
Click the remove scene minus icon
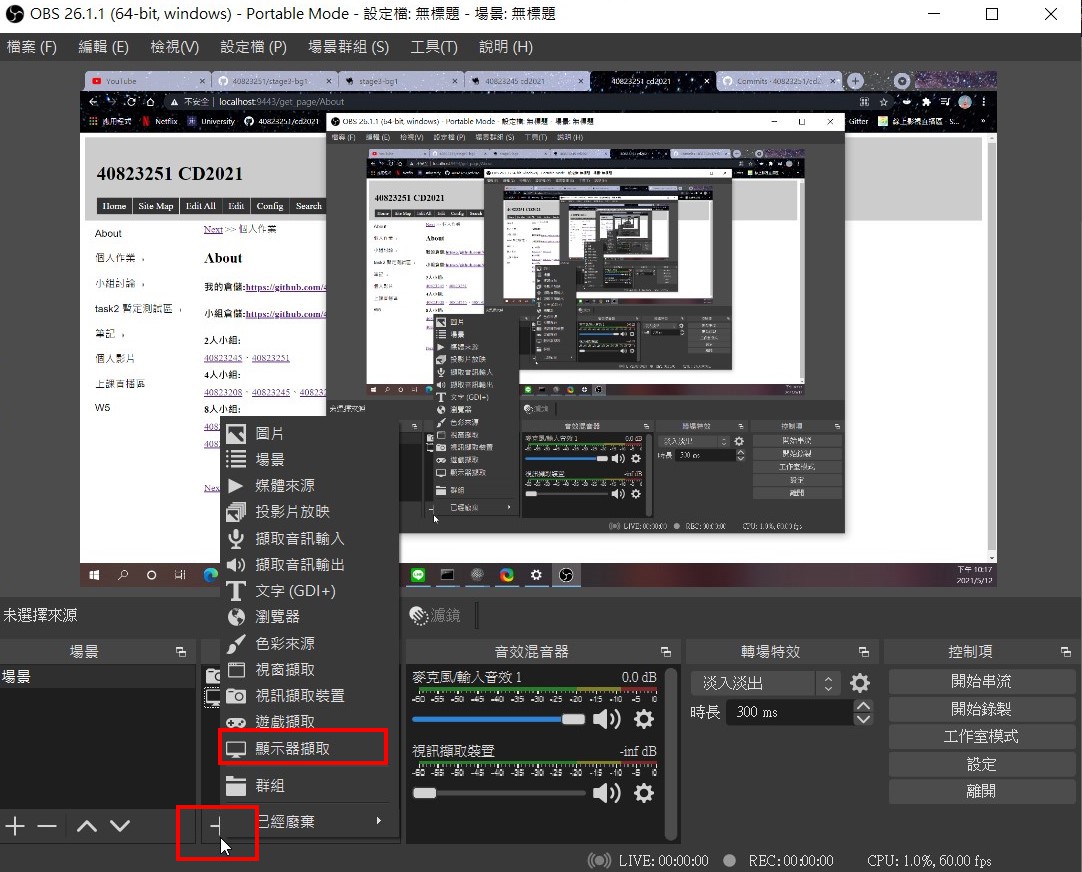tap(47, 826)
